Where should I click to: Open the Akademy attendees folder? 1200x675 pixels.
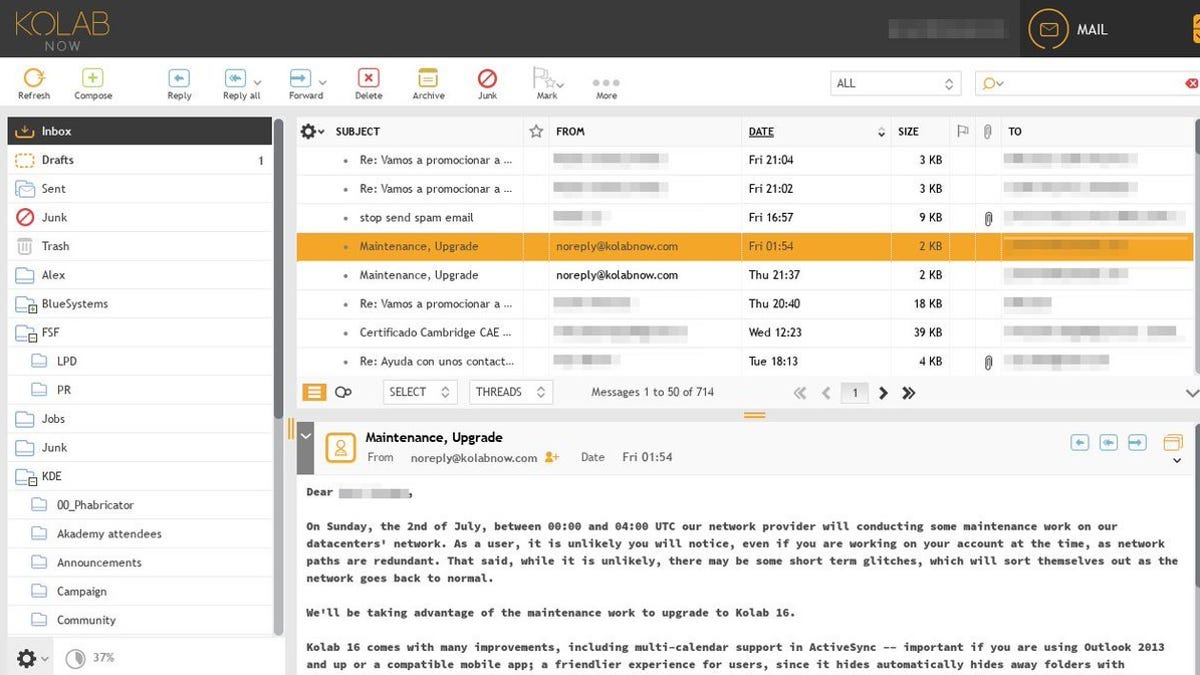[140, 534]
